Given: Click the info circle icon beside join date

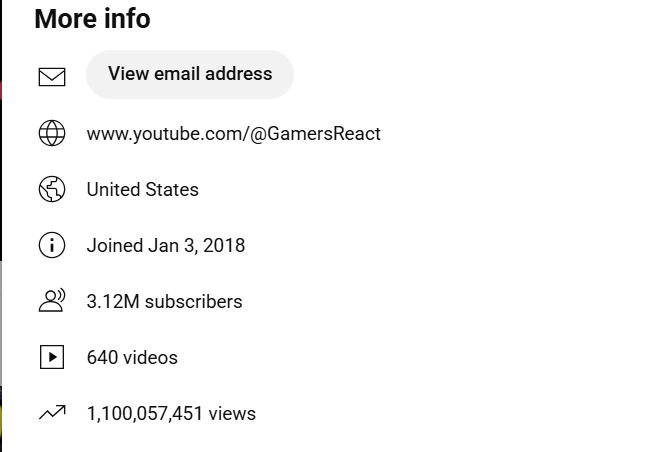Looking at the screenshot, I should (52, 245).
